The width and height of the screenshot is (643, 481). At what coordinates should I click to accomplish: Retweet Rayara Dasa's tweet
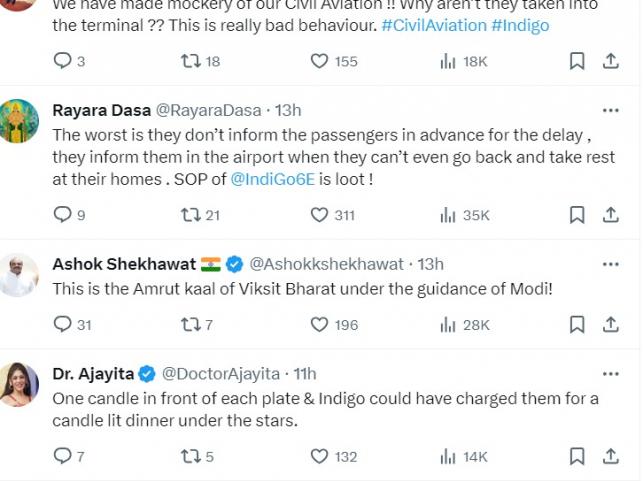click(x=189, y=214)
